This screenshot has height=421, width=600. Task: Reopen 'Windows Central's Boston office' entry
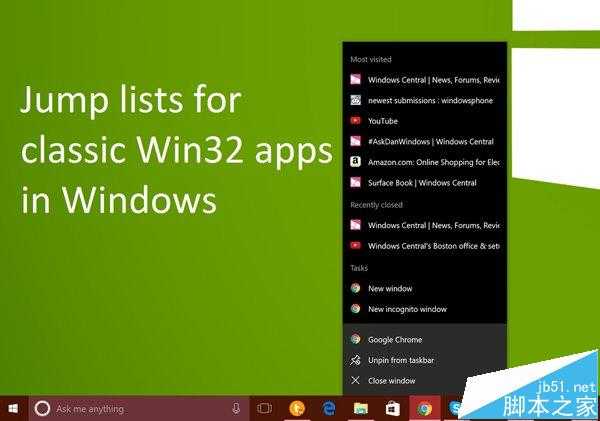coord(425,246)
